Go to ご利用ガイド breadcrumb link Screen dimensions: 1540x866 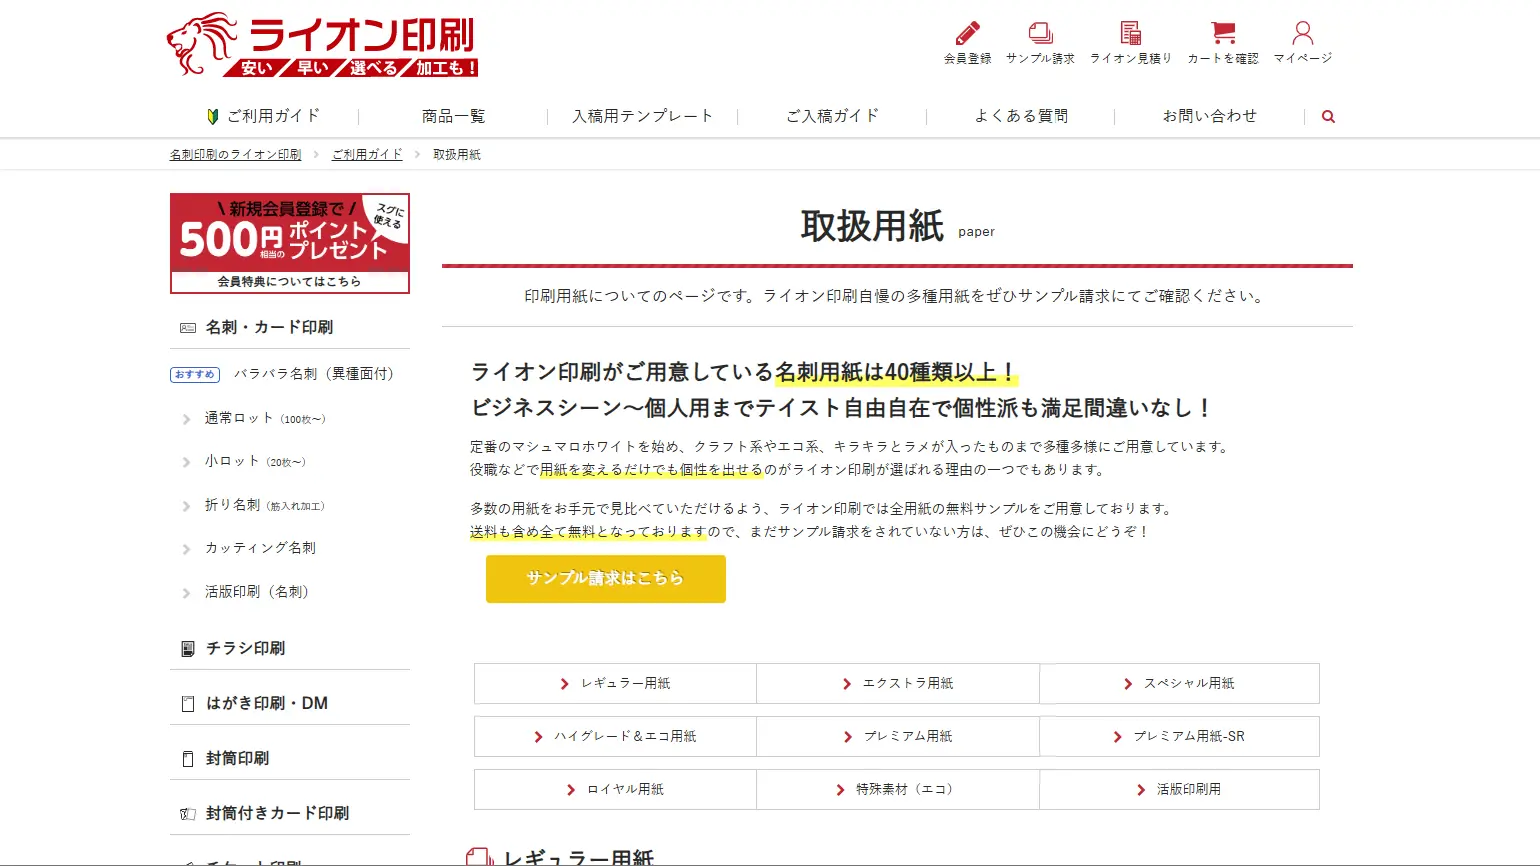(x=367, y=154)
